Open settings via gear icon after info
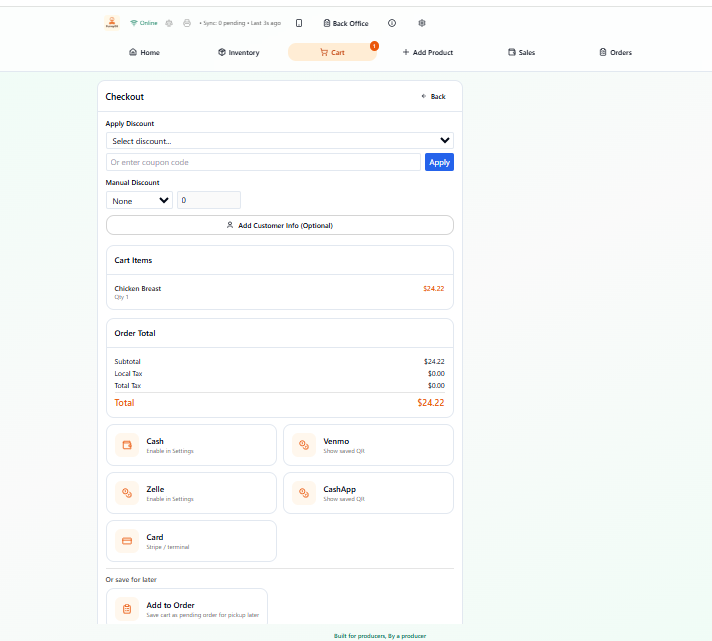This screenshot has width=712, height=641. [422, 23]
